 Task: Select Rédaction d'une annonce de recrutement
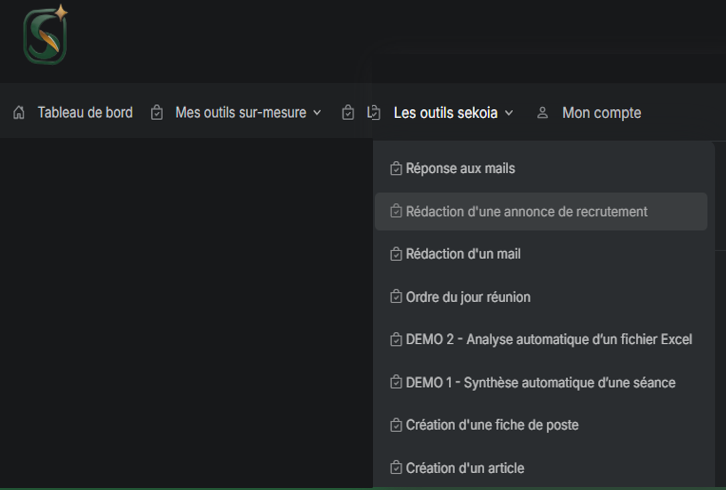[526, 212]
